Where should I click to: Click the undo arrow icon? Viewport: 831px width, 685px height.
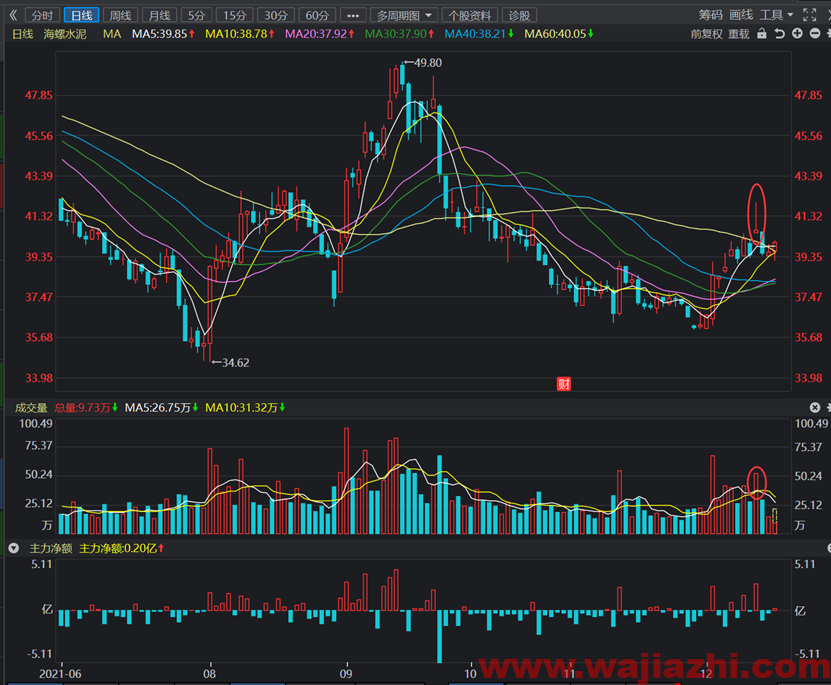click(x=779, y=33)
